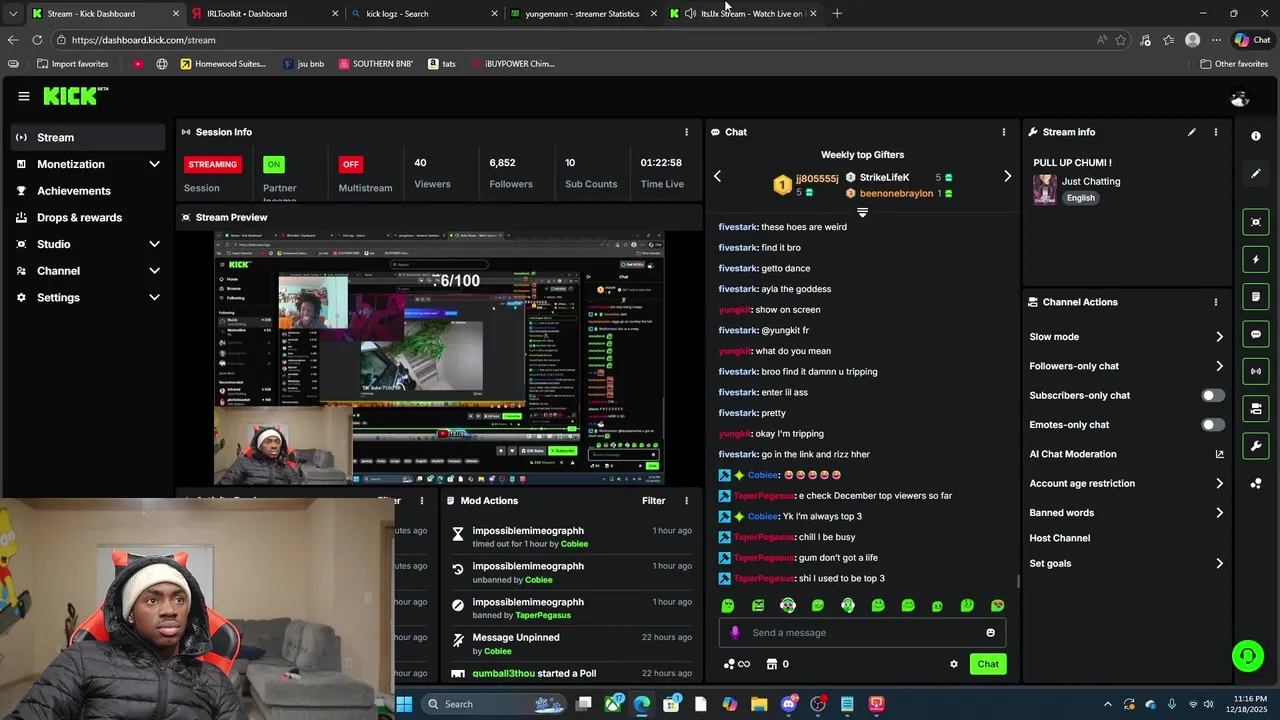The image size is (1280, 720).
Task: Toggle Subscribers-only chat switch
Action: (1213, 395)
